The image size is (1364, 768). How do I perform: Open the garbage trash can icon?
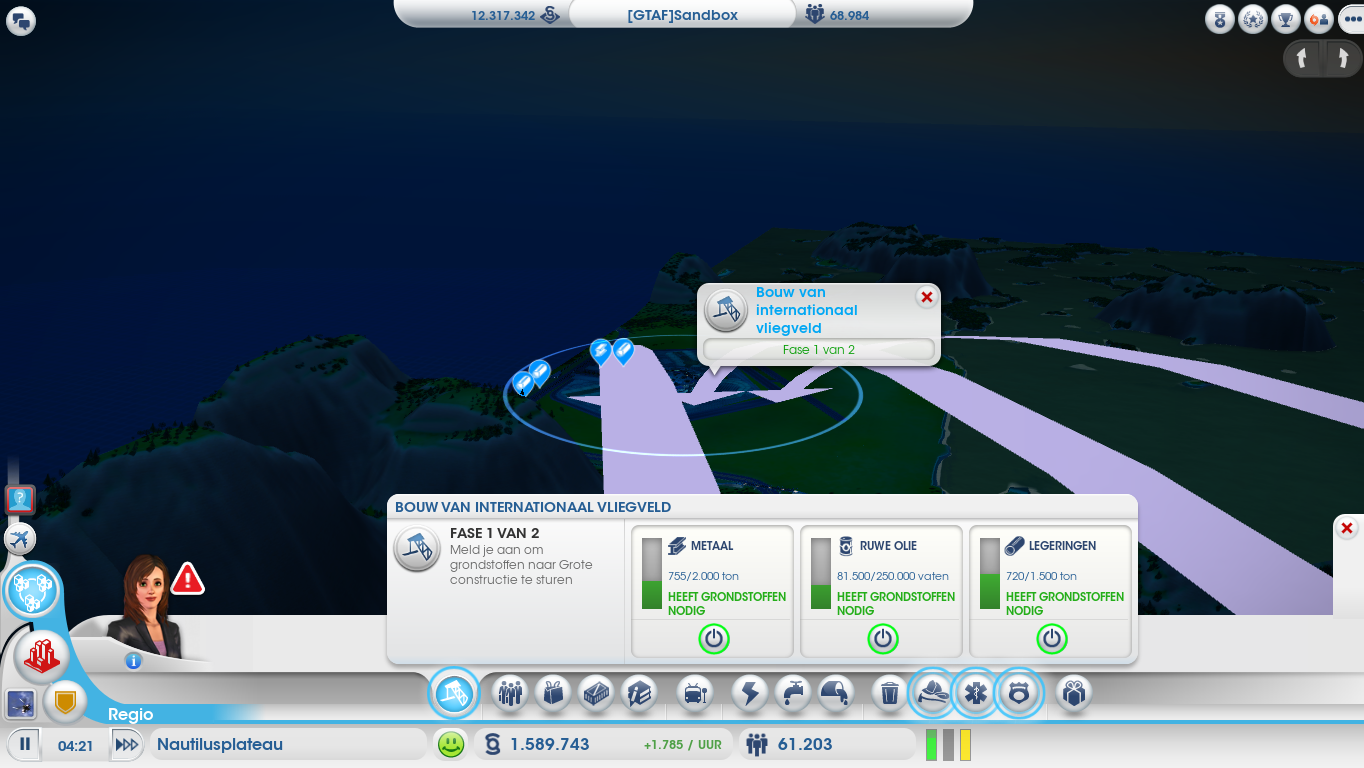pyautogui.click(x=889, y=692)
